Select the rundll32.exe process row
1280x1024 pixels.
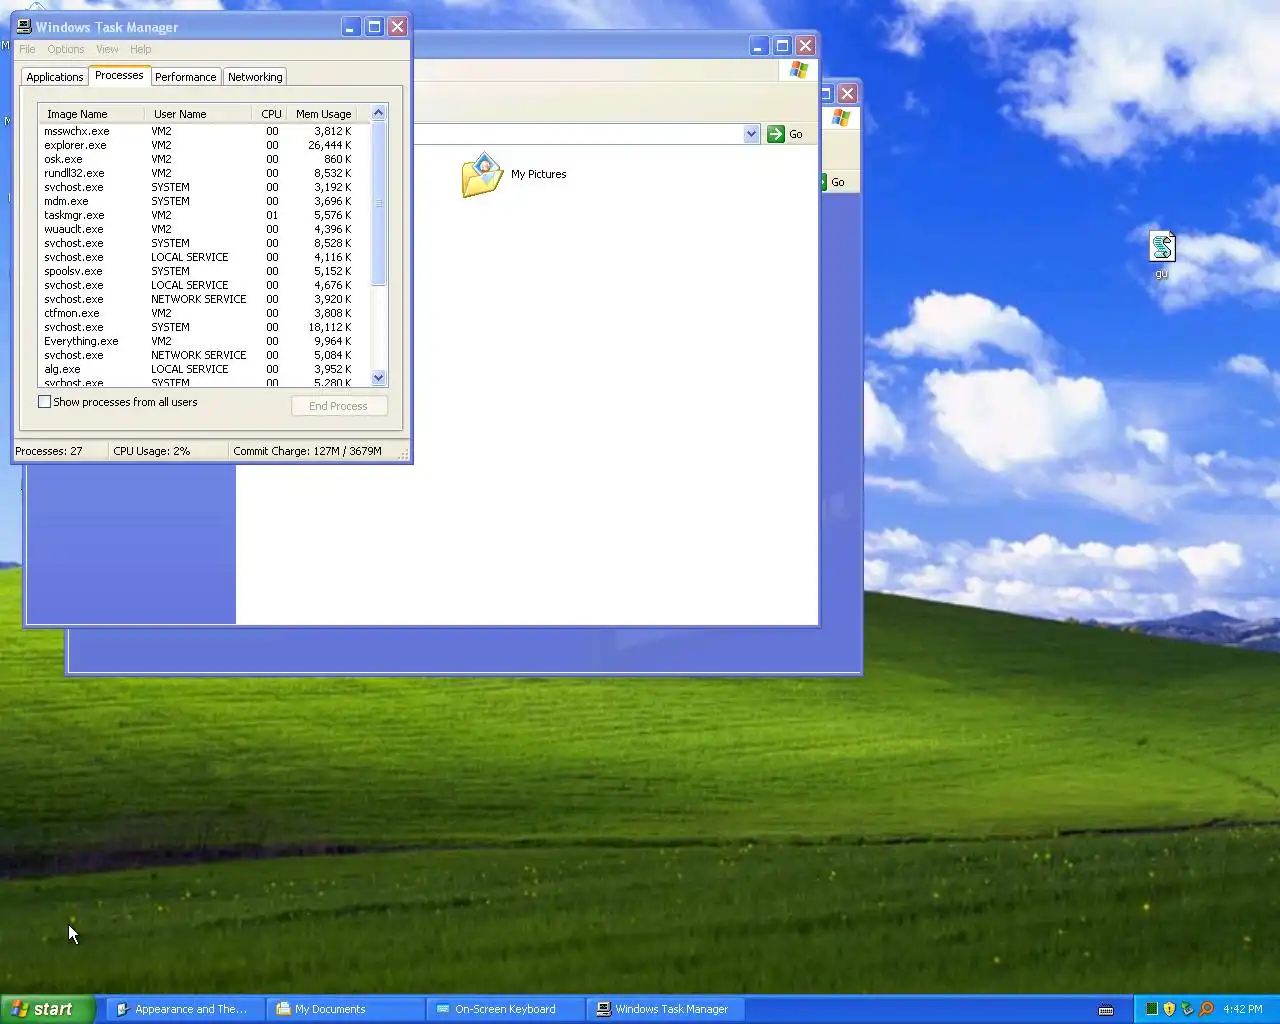204,173
